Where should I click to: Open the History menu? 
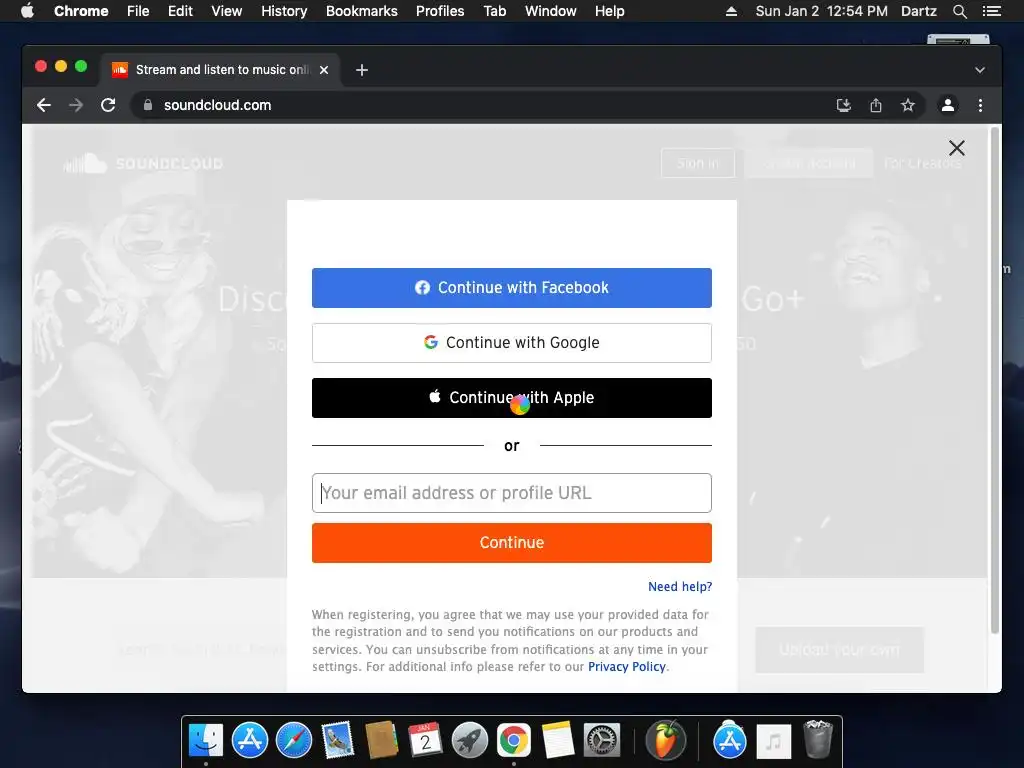tap(284, 11)
